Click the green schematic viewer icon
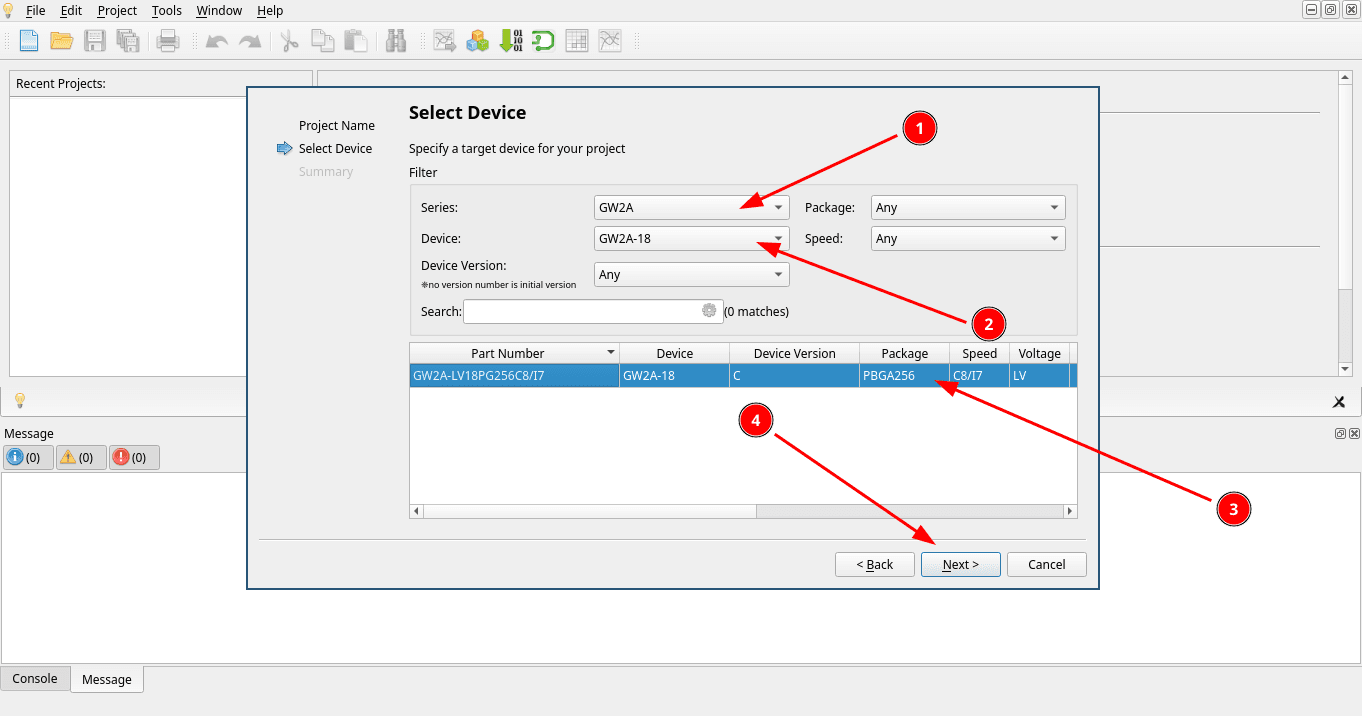 543,41
